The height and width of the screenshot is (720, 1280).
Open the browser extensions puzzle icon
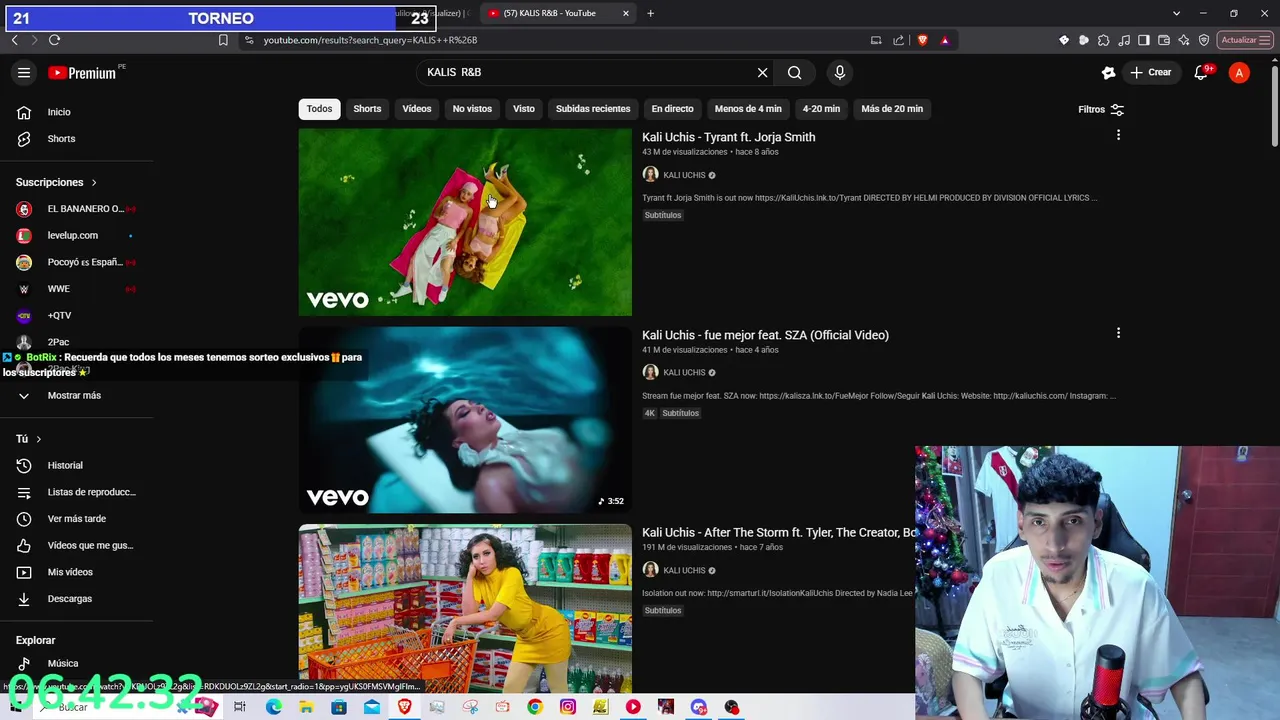click(1104, 40)
